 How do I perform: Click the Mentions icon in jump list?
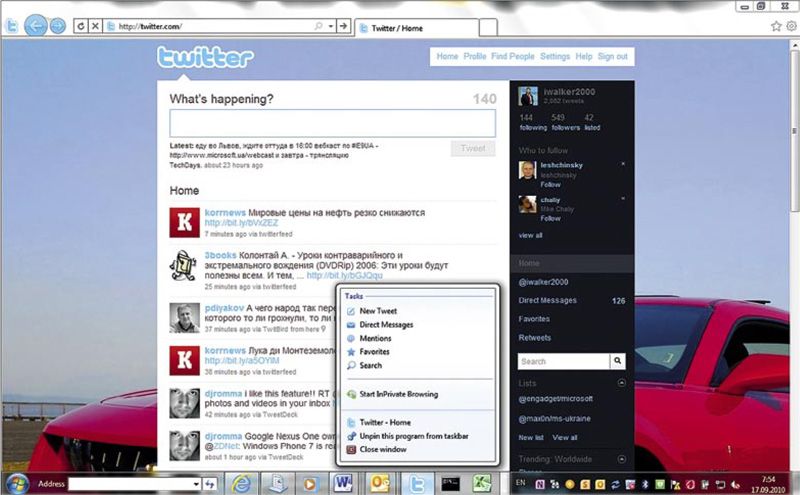tap(350, 339)
